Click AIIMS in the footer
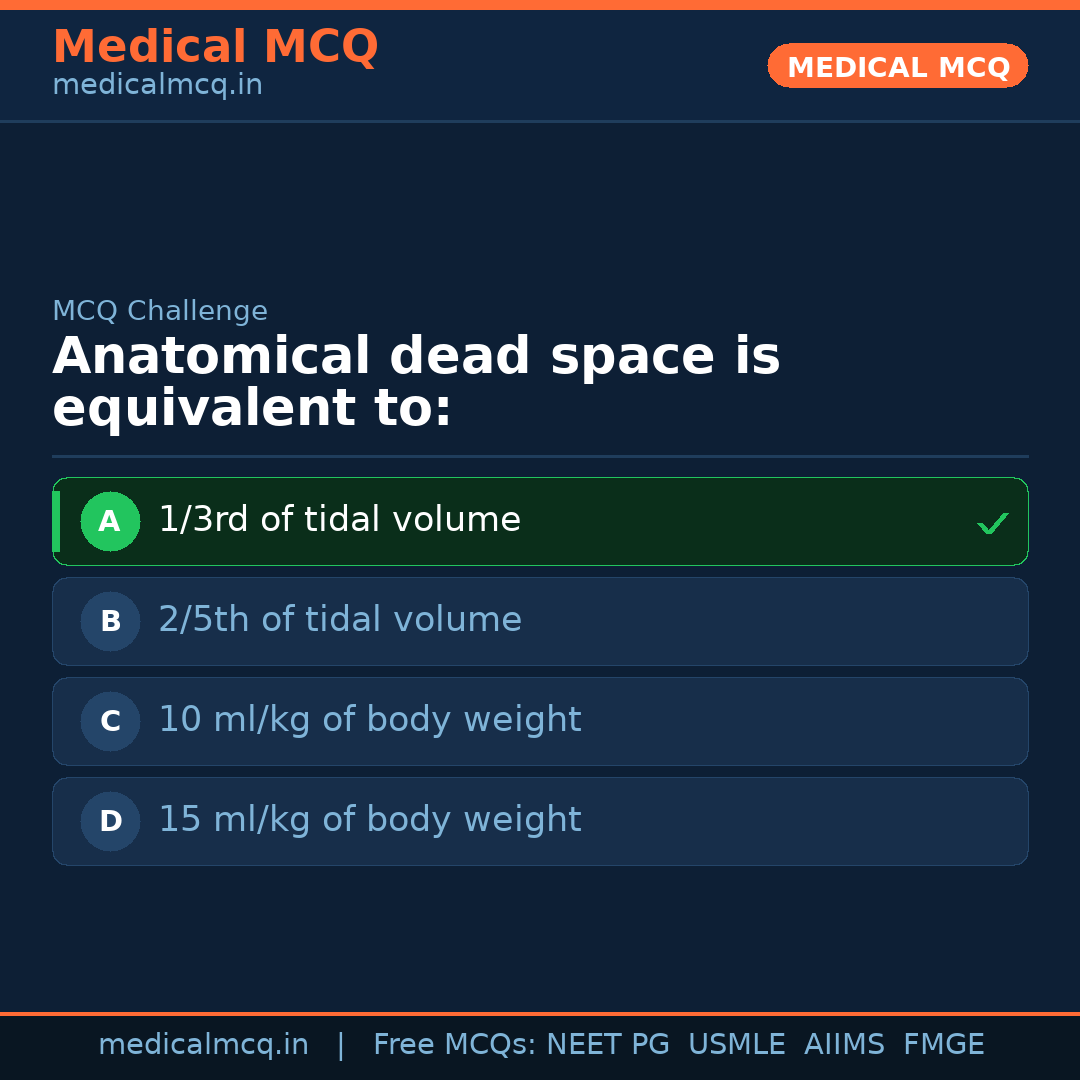 click(x=844, y=1045)
